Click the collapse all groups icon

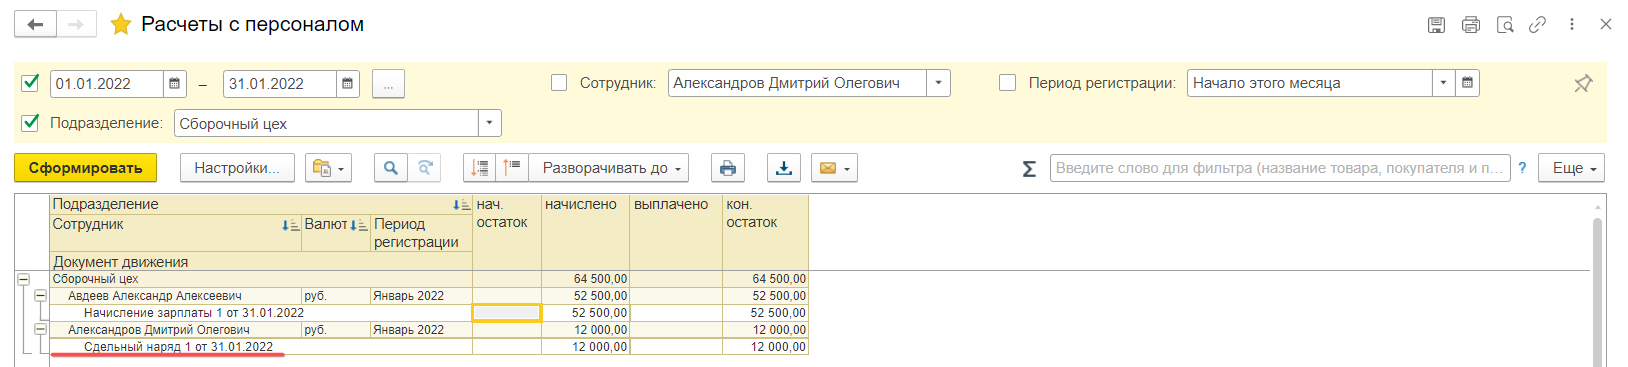coord(480,168)
